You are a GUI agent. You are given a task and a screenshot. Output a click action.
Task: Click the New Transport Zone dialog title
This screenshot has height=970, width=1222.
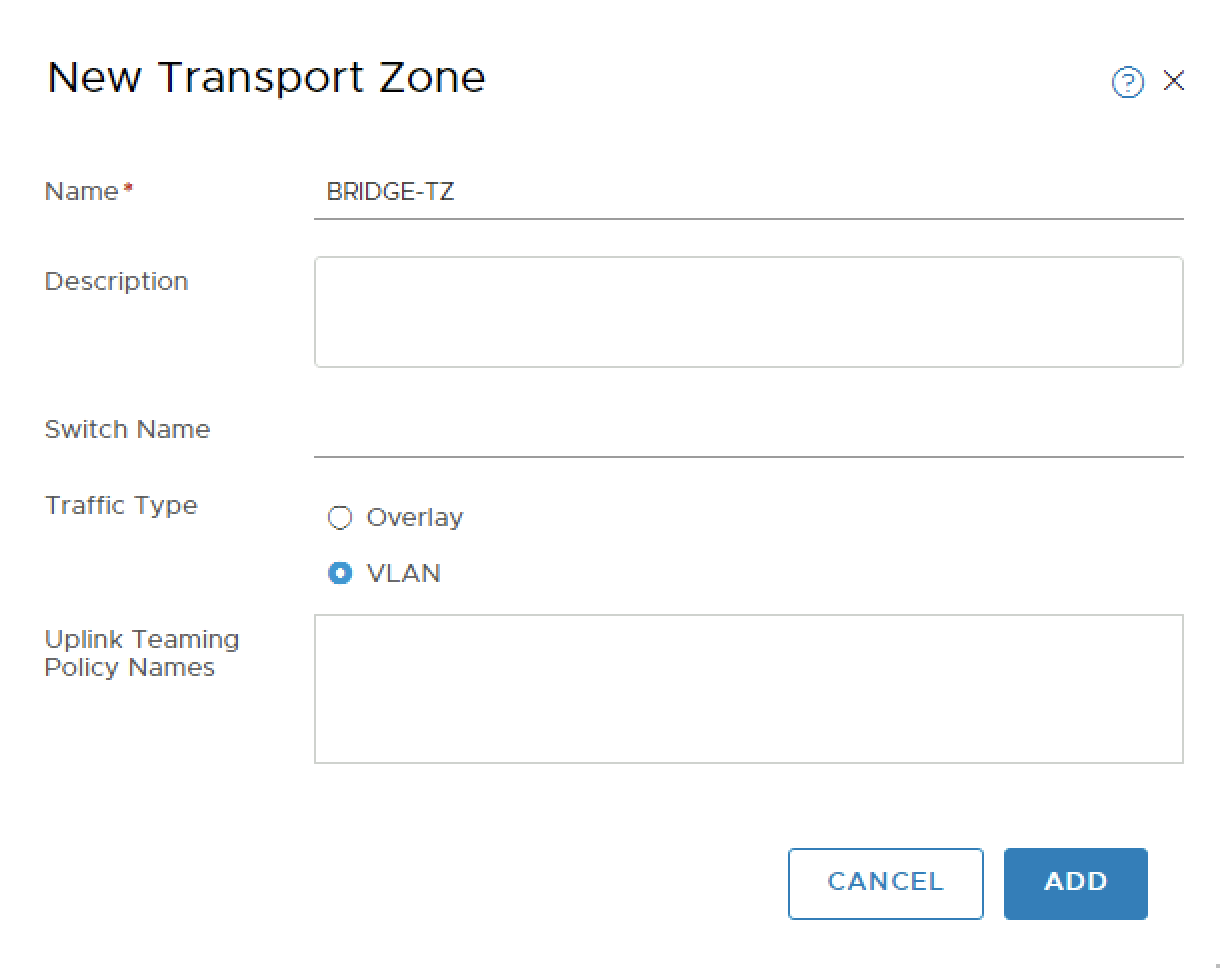(266, 78)
